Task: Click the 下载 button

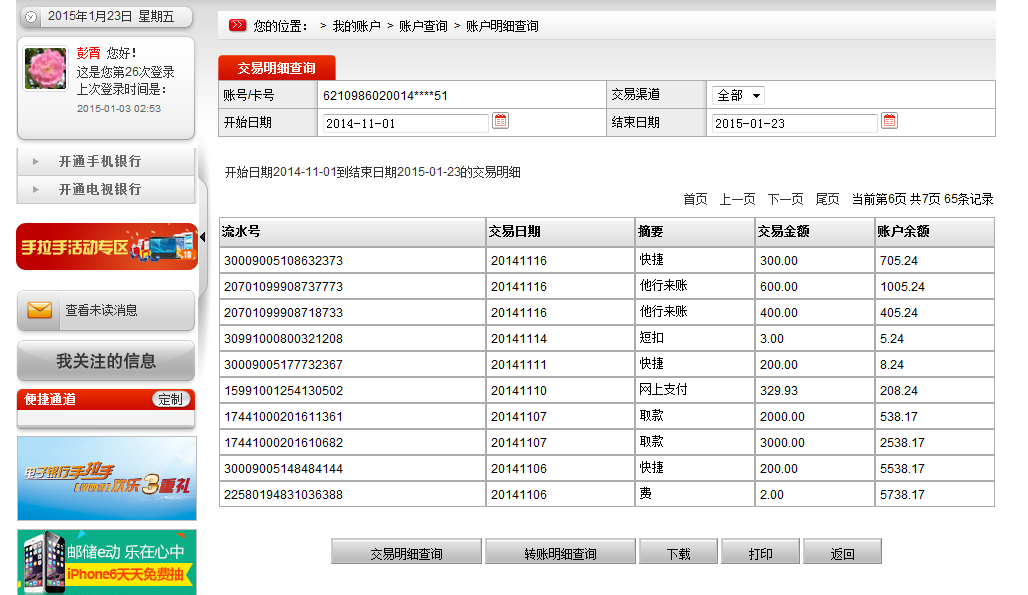Action: coord(678,553)
